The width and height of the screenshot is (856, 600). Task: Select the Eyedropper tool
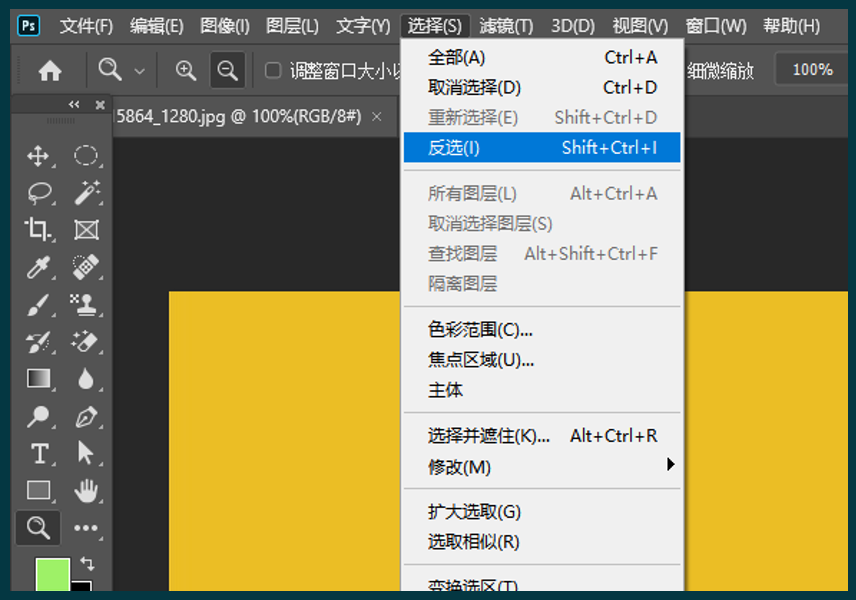point(38,267)
